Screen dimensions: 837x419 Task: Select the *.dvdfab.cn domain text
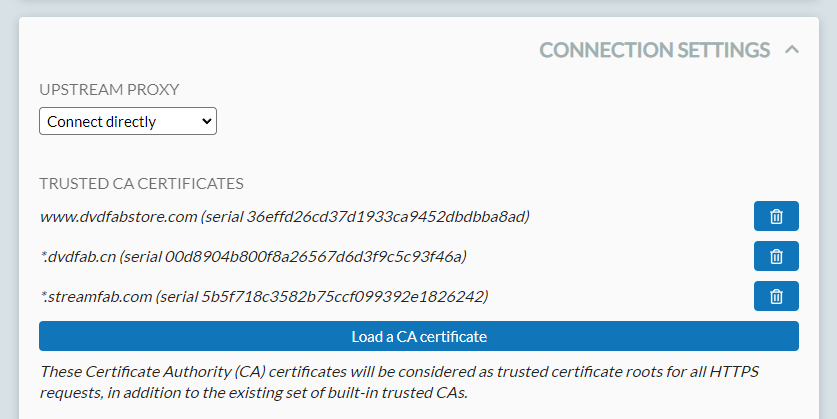(x=78, y=256)
